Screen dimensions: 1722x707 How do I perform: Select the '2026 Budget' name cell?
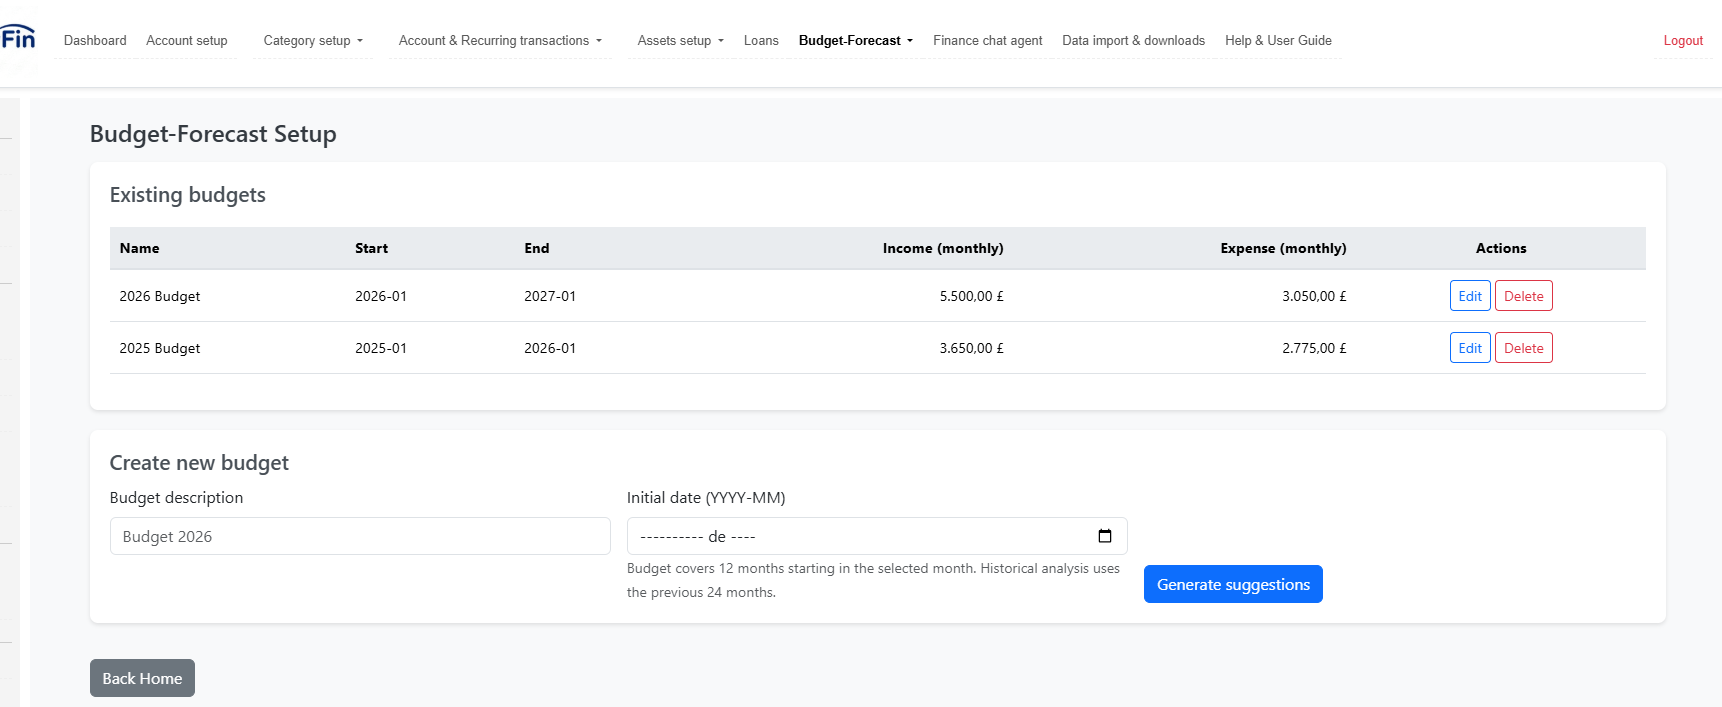(x=160, y=296)
